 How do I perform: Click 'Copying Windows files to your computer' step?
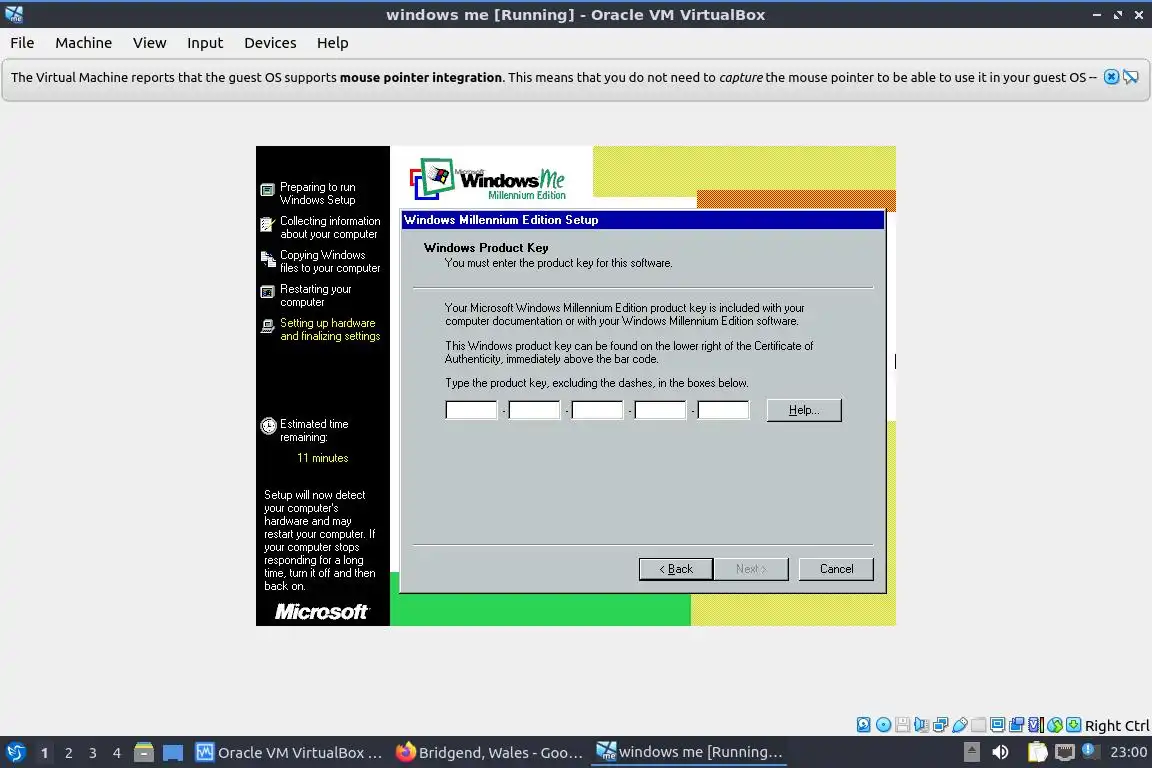click(x=320, y=262)
